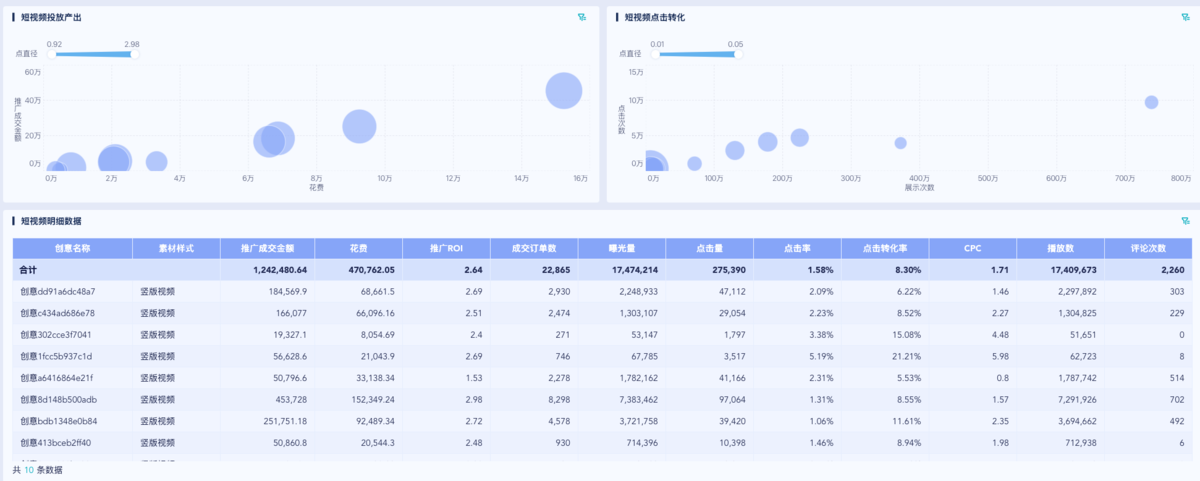Screen dimensions: 1200x481
Task: Click the 花费 column header
Action: 358,248
